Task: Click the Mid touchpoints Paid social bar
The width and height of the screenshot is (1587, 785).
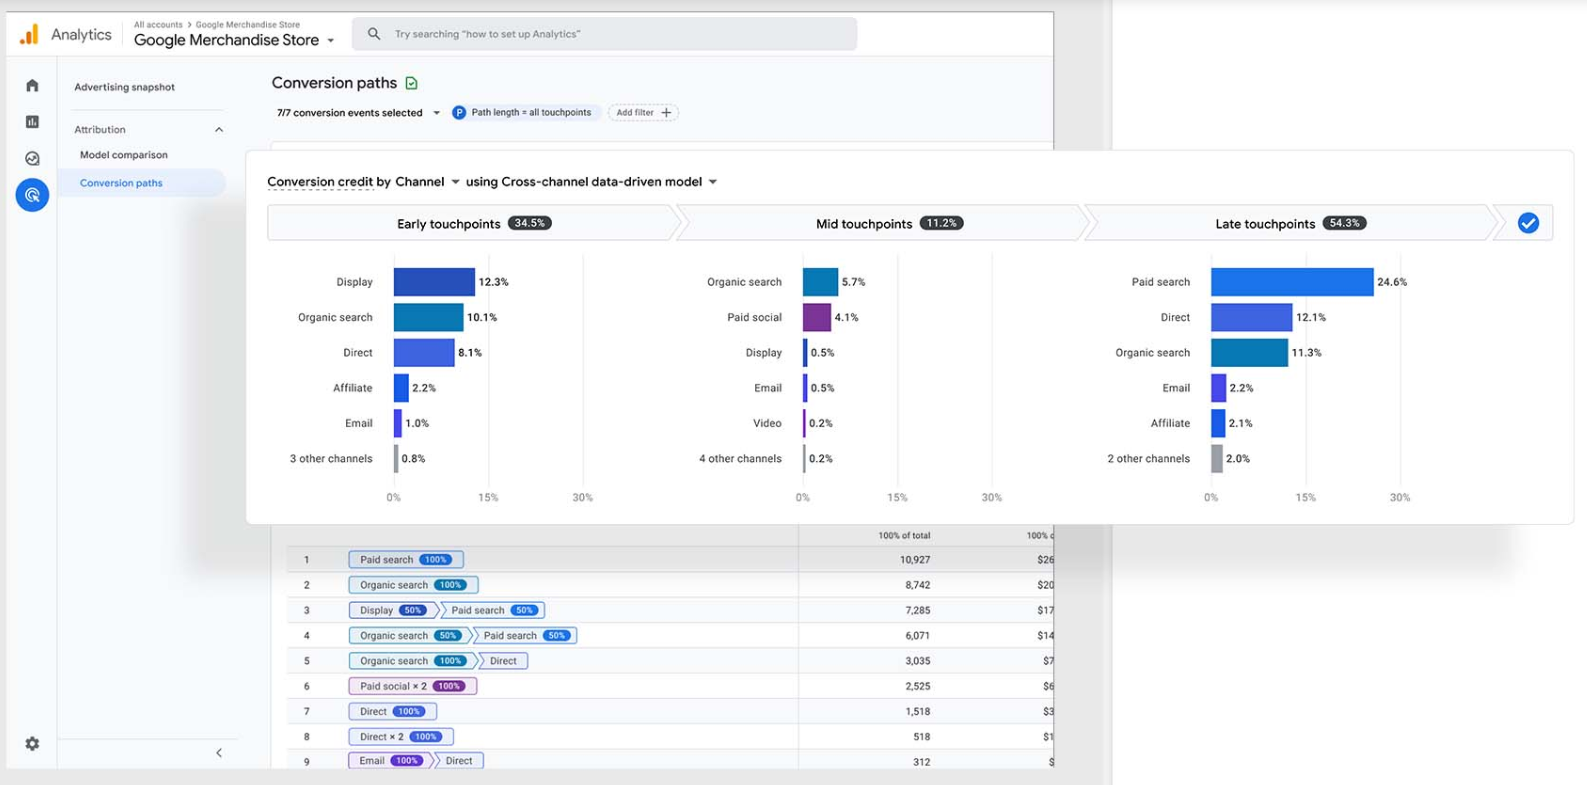Action: point(817,317)
